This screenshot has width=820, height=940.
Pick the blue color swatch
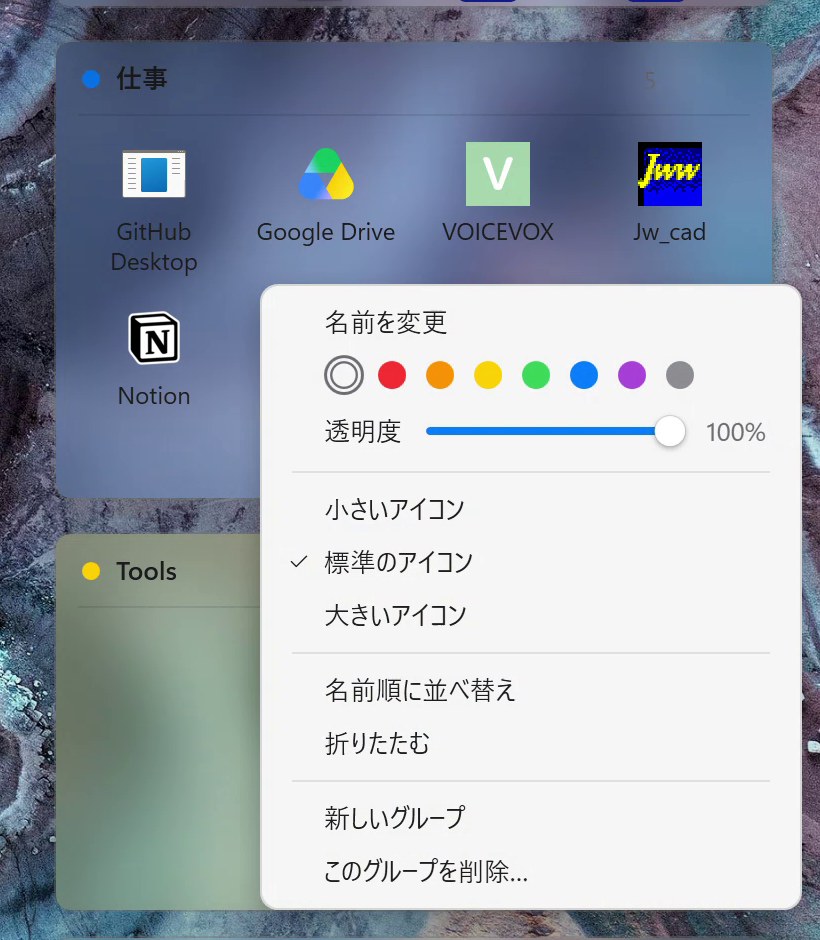tap(584, 375)
